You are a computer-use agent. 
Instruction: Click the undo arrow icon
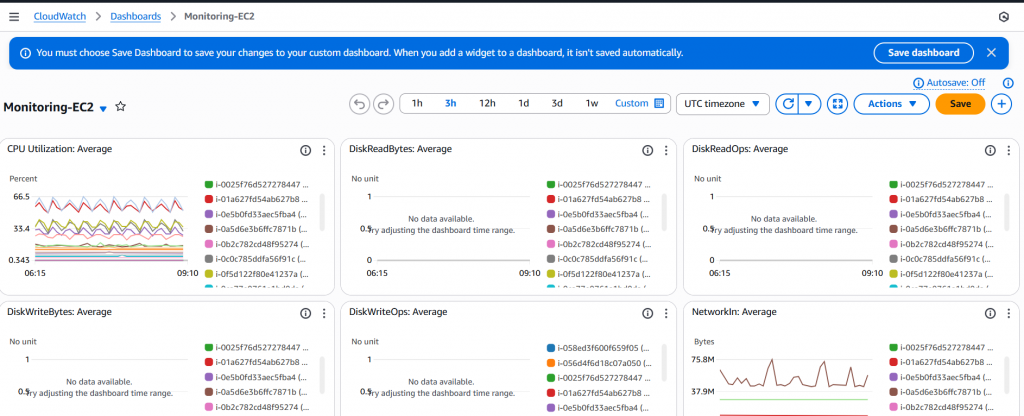(359, 104)
